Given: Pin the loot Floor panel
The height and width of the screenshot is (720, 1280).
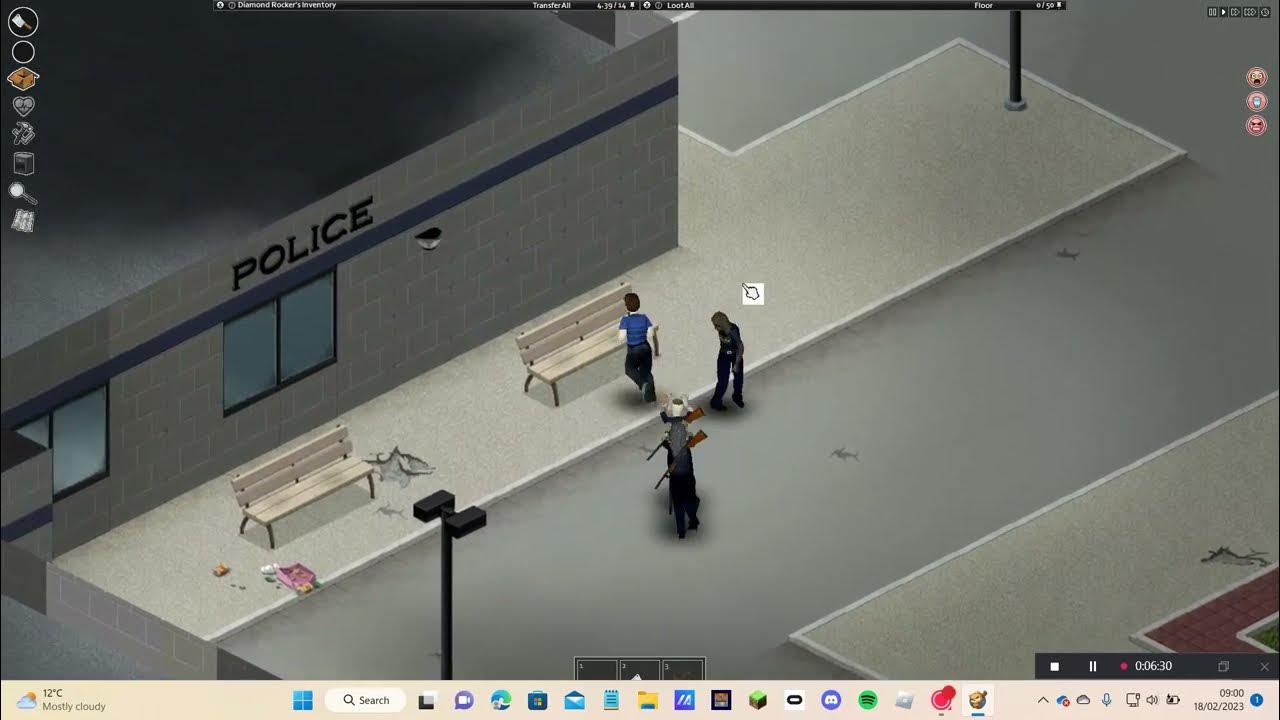Looking at the screenshot, I should click(x=1059, y=5).
